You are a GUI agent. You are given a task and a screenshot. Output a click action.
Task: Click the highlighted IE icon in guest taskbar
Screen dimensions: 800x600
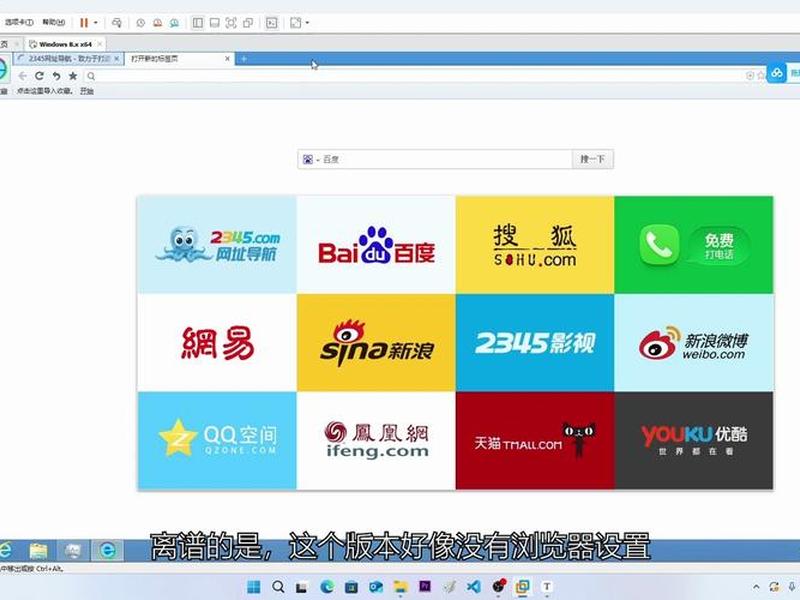coord(108,550)
